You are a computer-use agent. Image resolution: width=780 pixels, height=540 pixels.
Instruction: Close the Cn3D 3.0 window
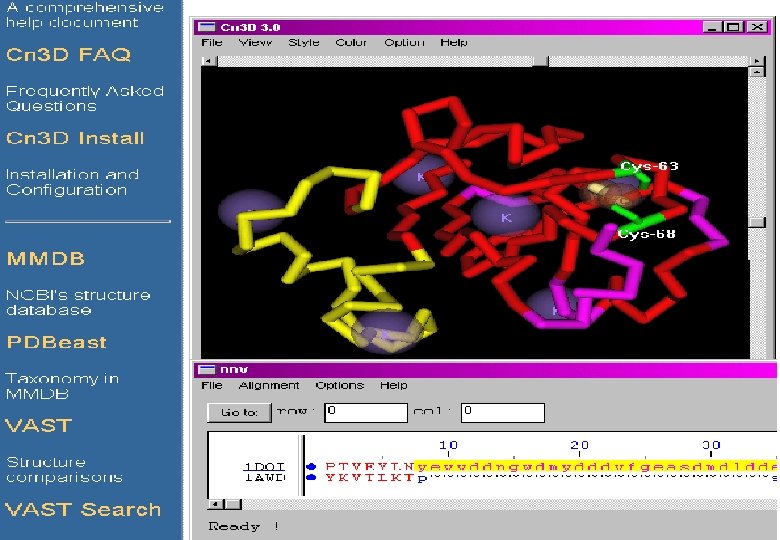(758, 27)
